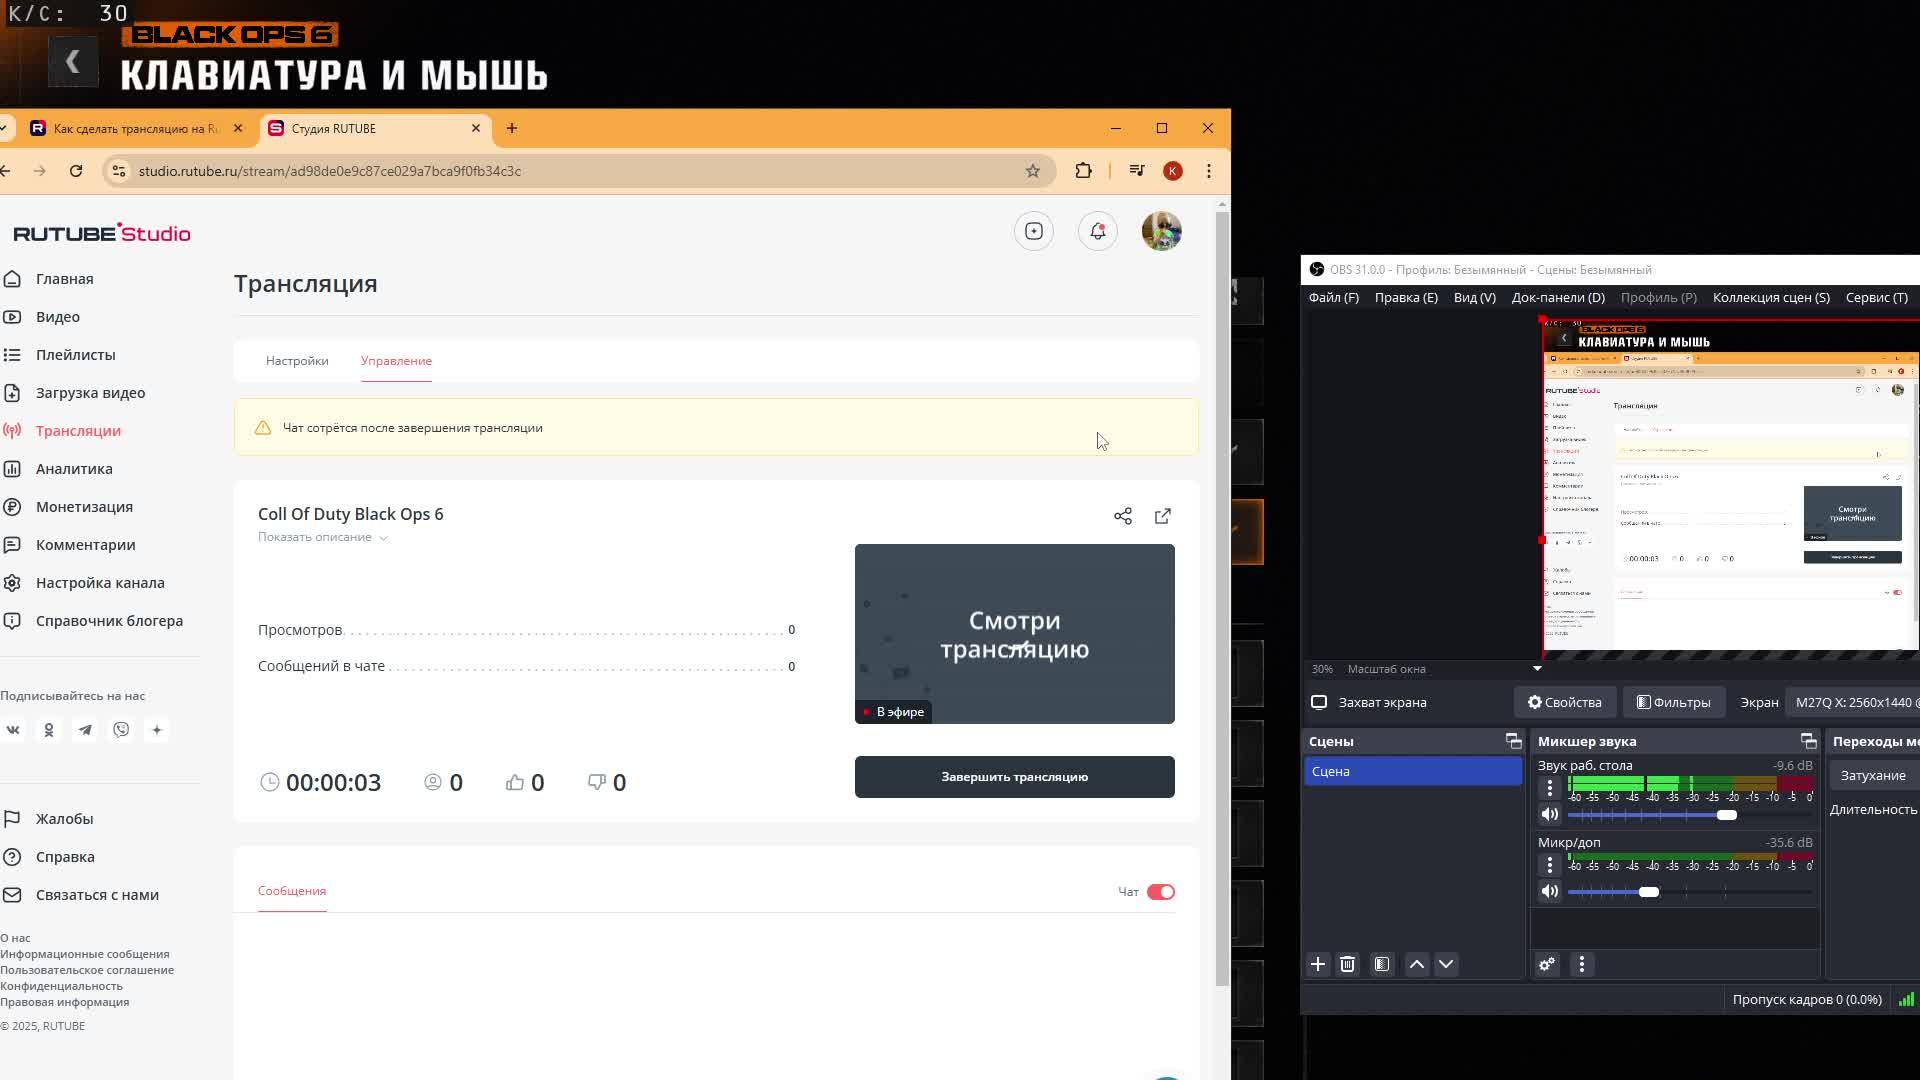Image resolution: width=1920 pixels, height=1080 pixels.
Task: Pop out the Сцены dock panel
Action: tap(1513, 741)
